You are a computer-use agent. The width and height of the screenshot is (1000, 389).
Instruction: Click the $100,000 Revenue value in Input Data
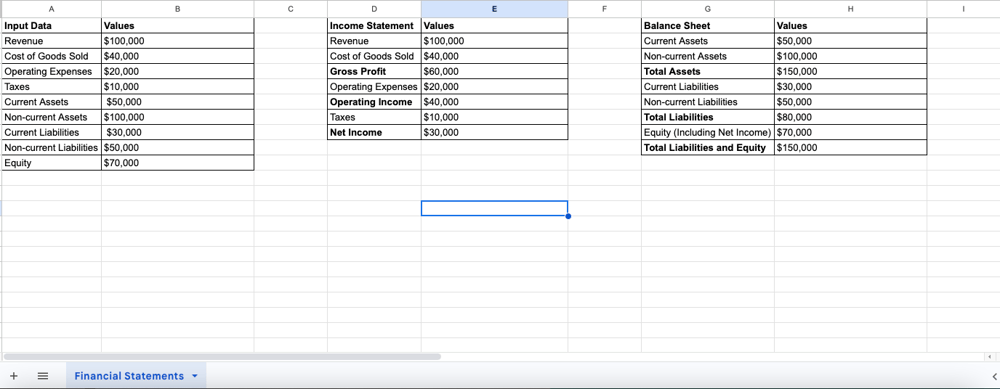[x=177, y=41]
